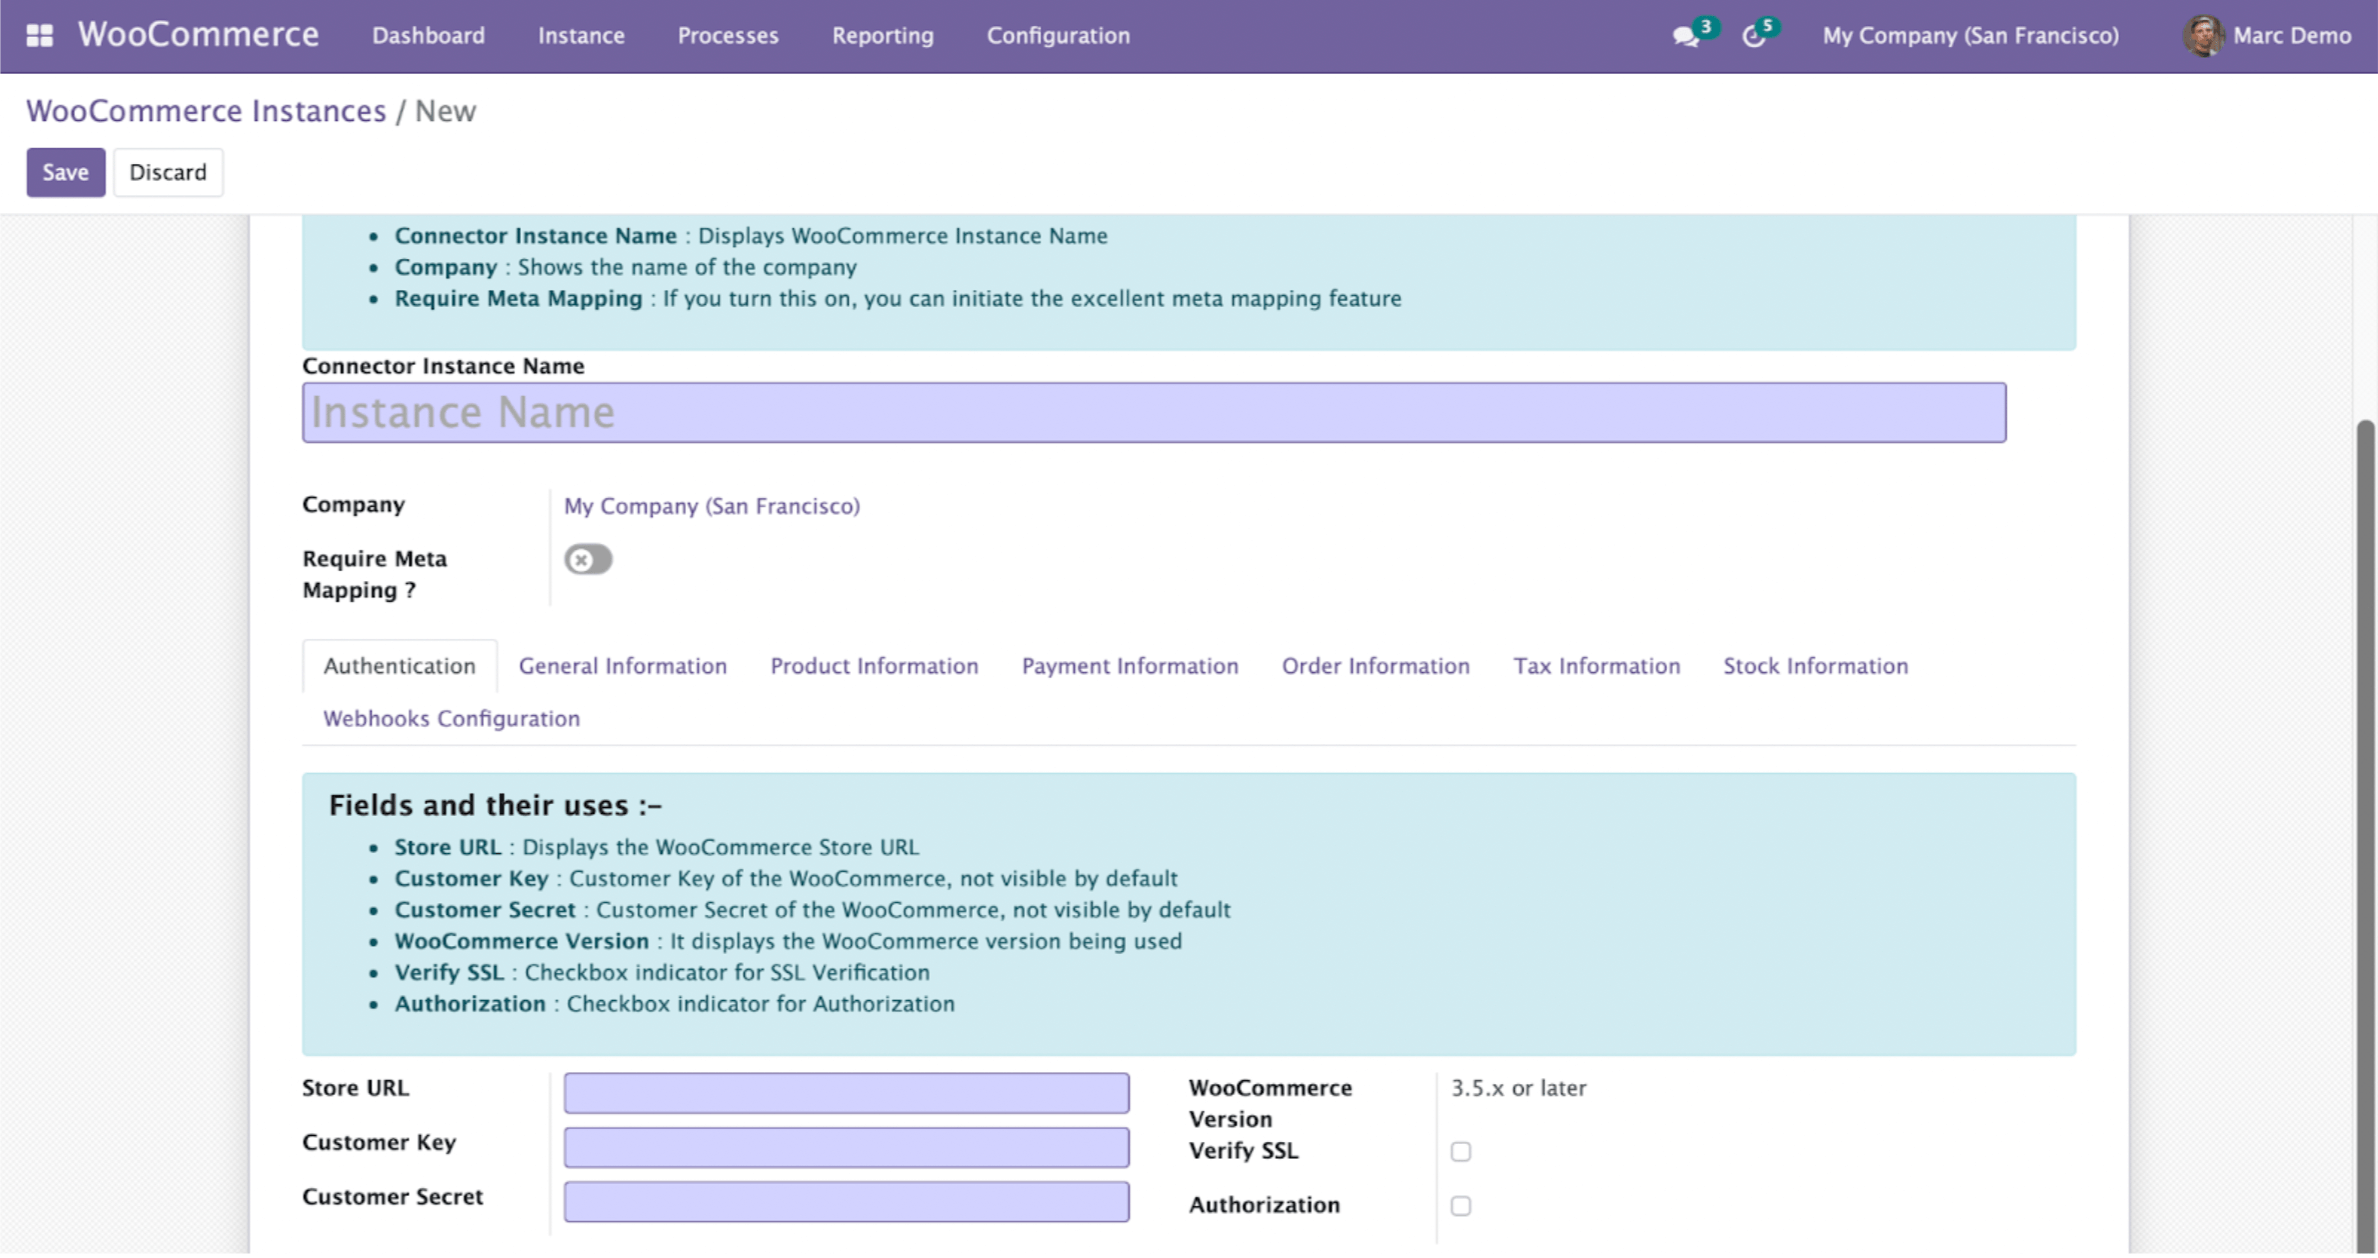Click the Store URL input field
This screenshot has width=2378, height=1258.
click(x=846, y=1092)
